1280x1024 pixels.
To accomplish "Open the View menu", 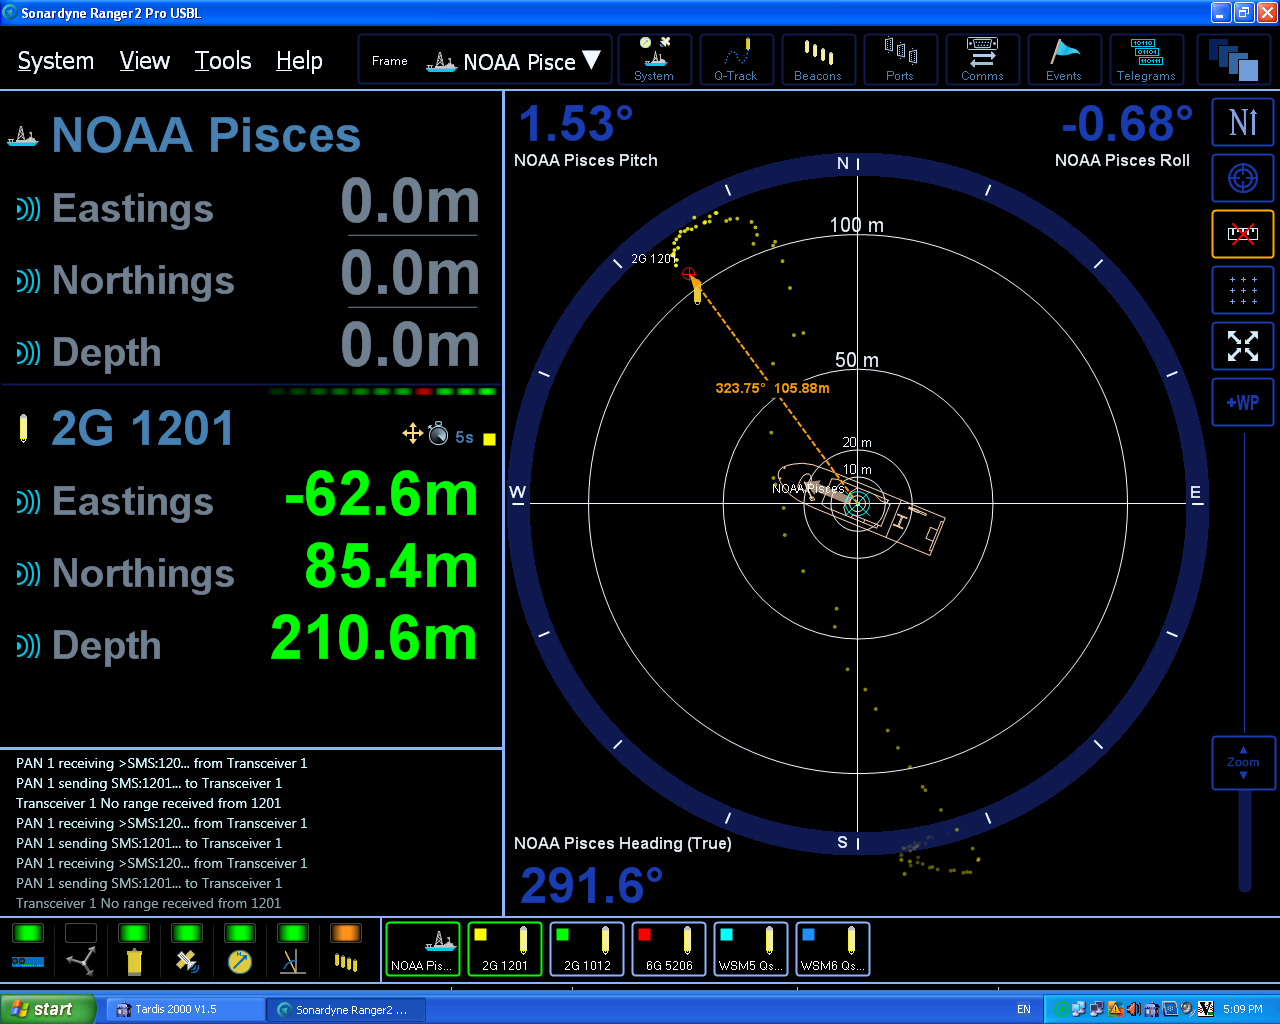I will pyautogui.click(x=145, y=61).
